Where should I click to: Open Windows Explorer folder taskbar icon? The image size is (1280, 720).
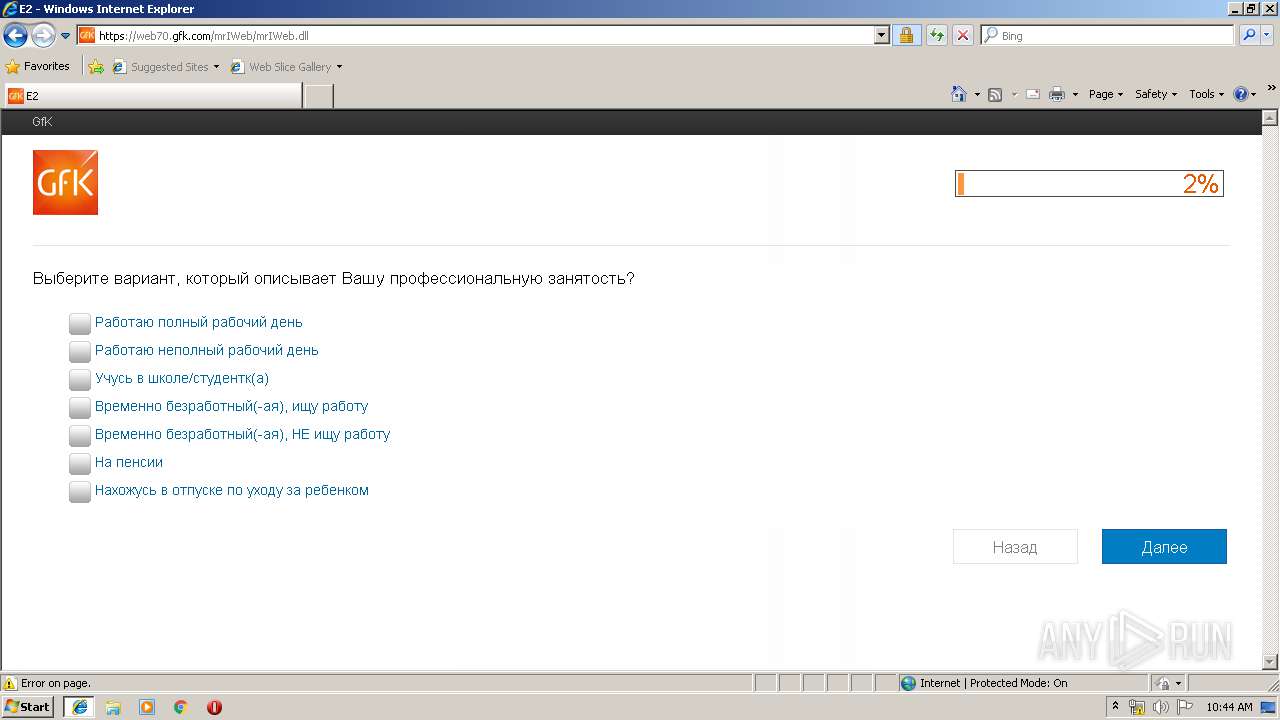(113, 707)
